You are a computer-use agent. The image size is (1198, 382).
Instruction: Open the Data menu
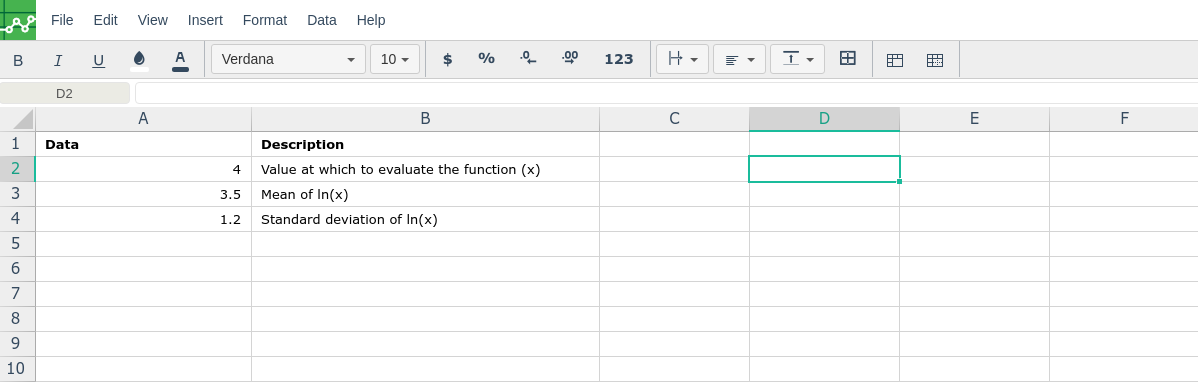[322, 20]
